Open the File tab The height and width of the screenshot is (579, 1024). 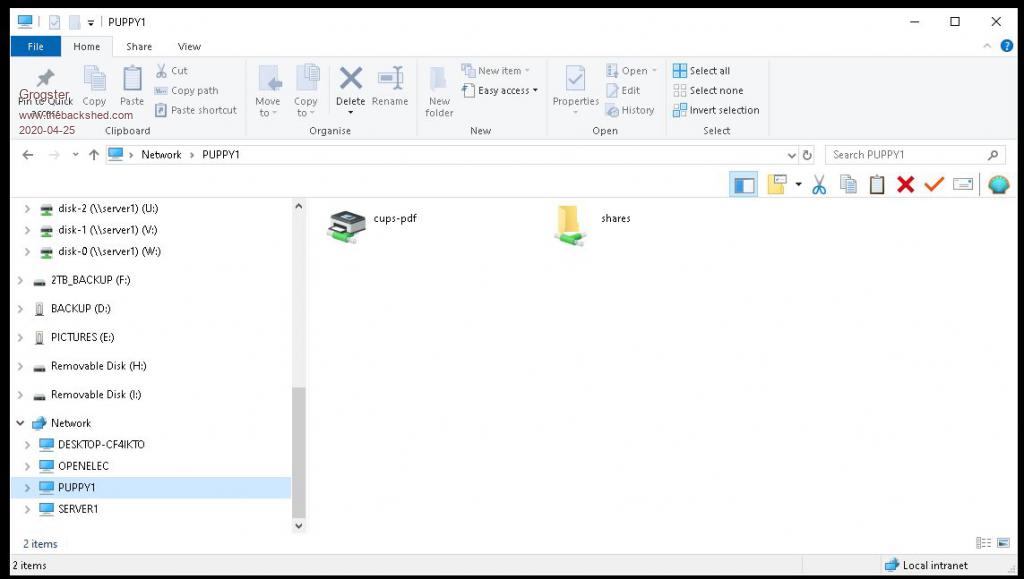pyautogui.click(x=36, y=46)
